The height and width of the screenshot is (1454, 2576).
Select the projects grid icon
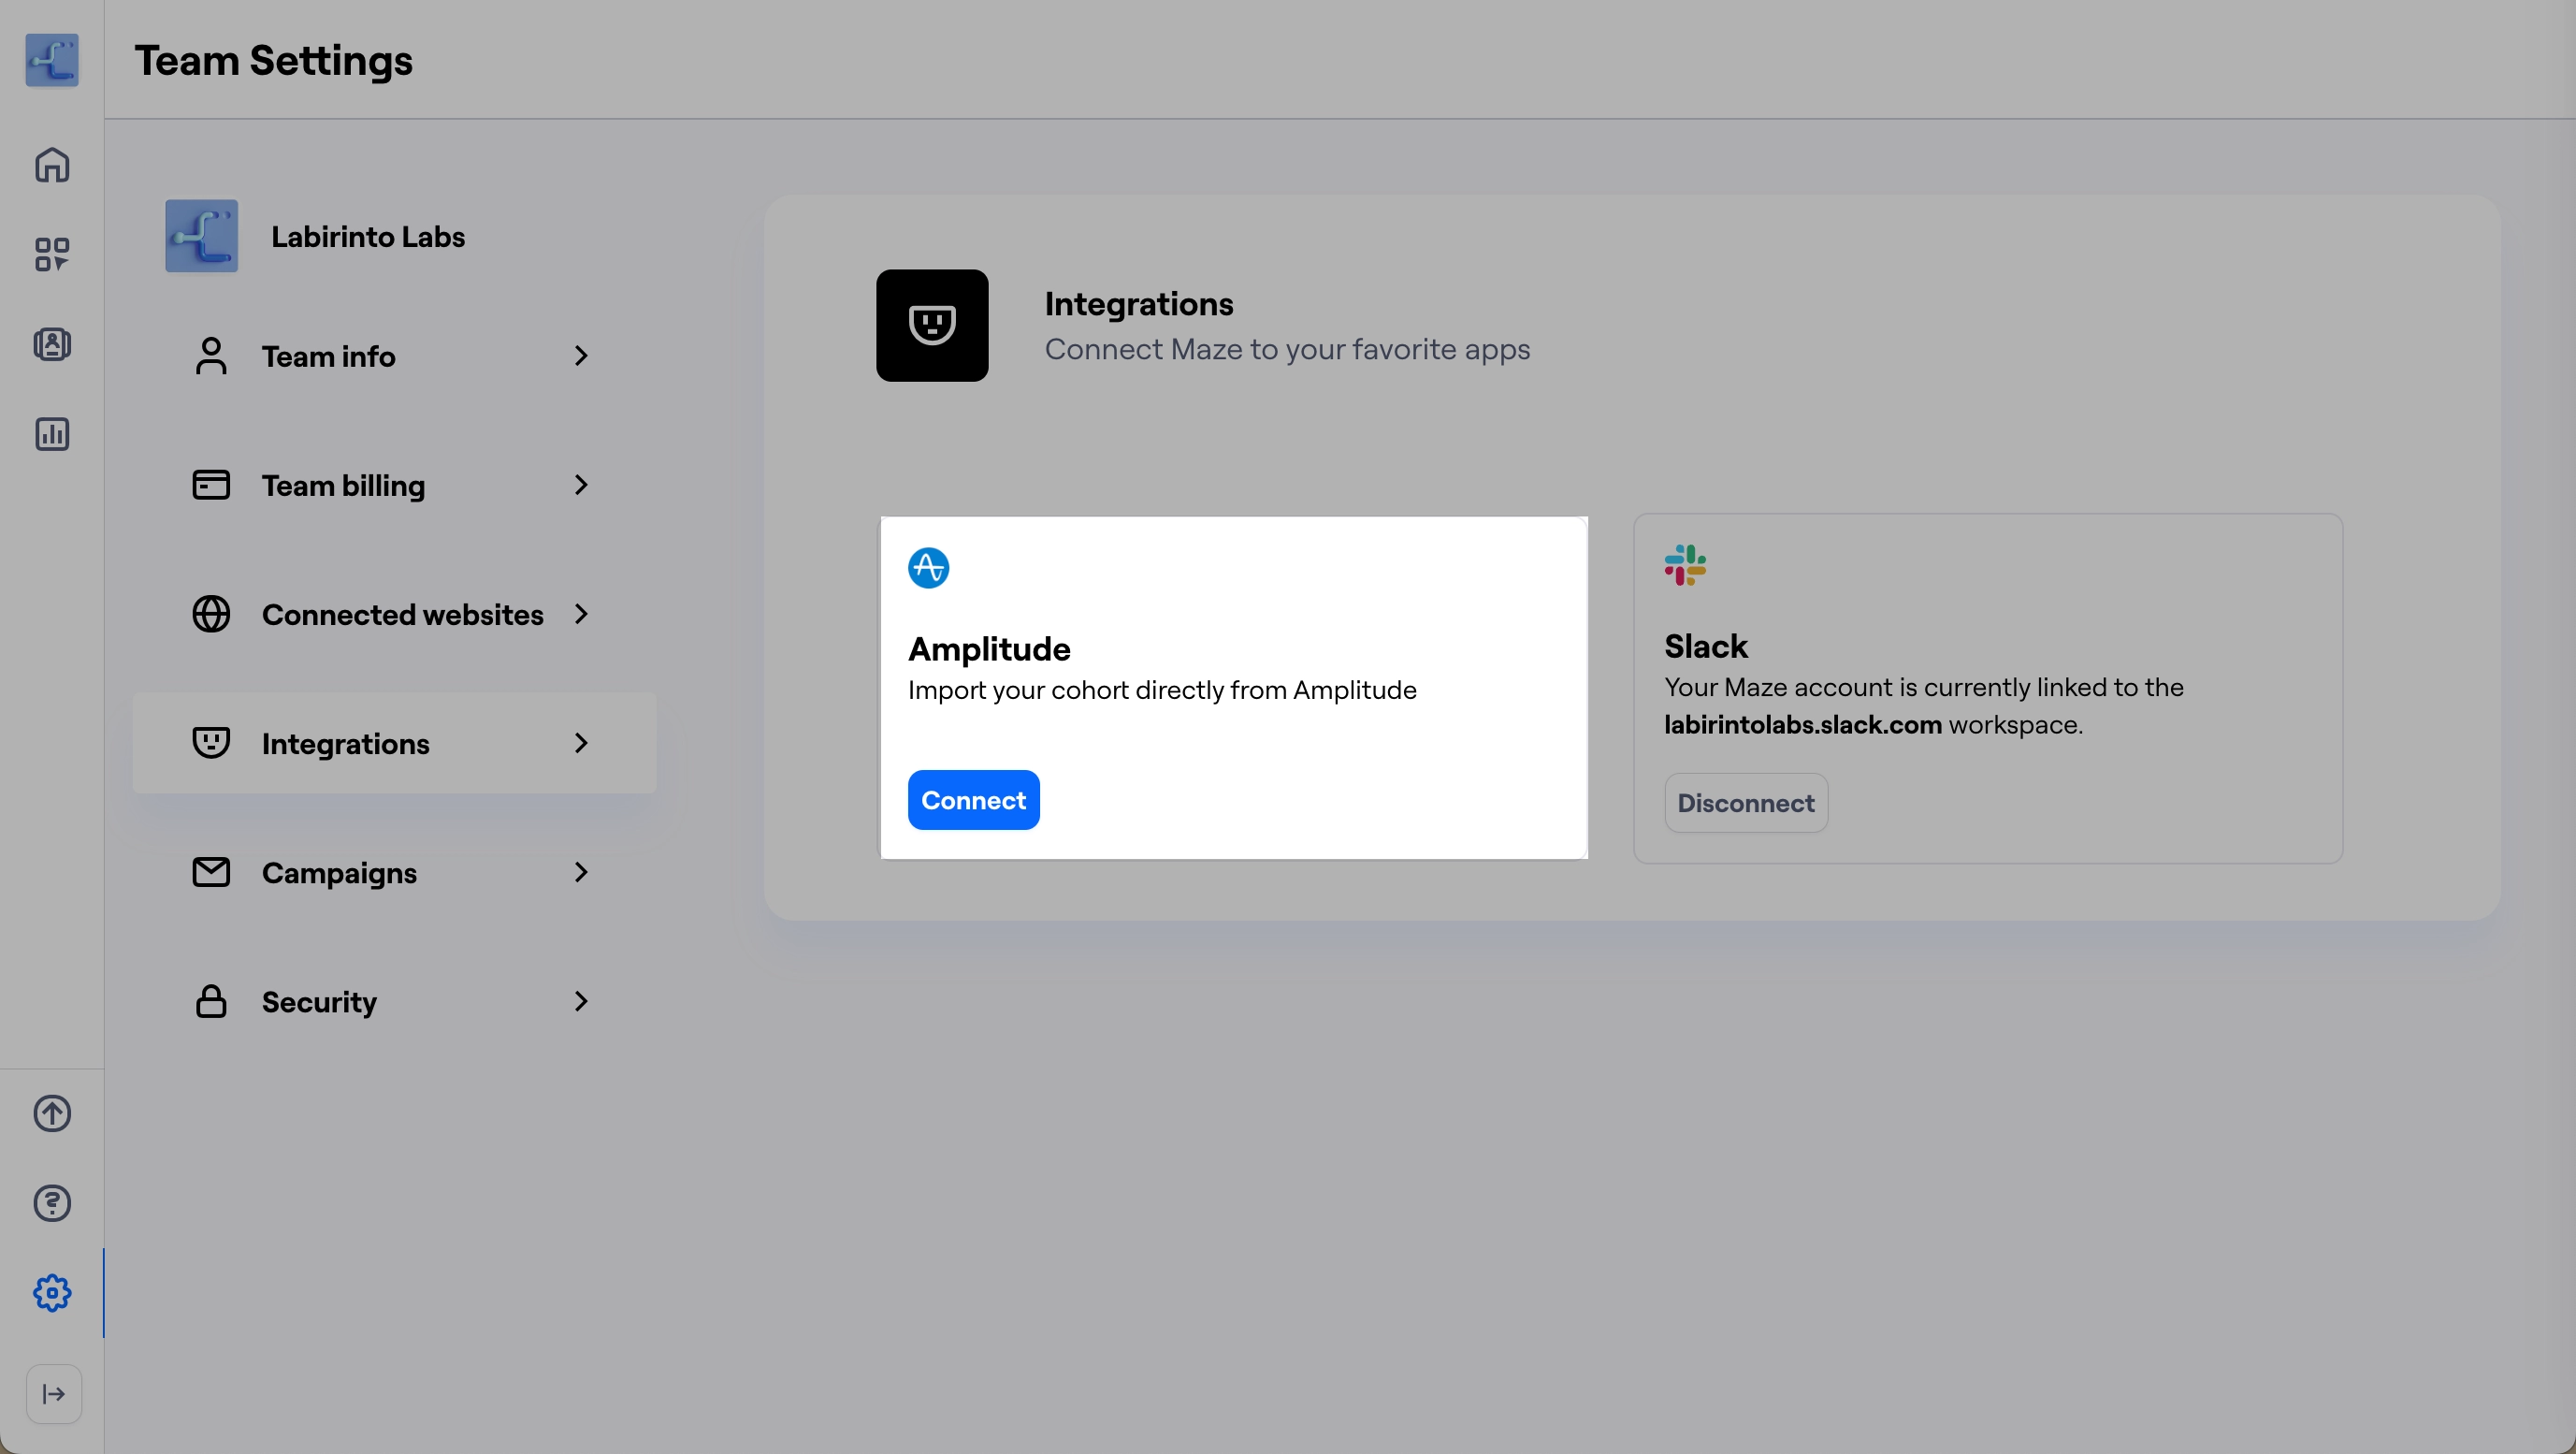51,254
